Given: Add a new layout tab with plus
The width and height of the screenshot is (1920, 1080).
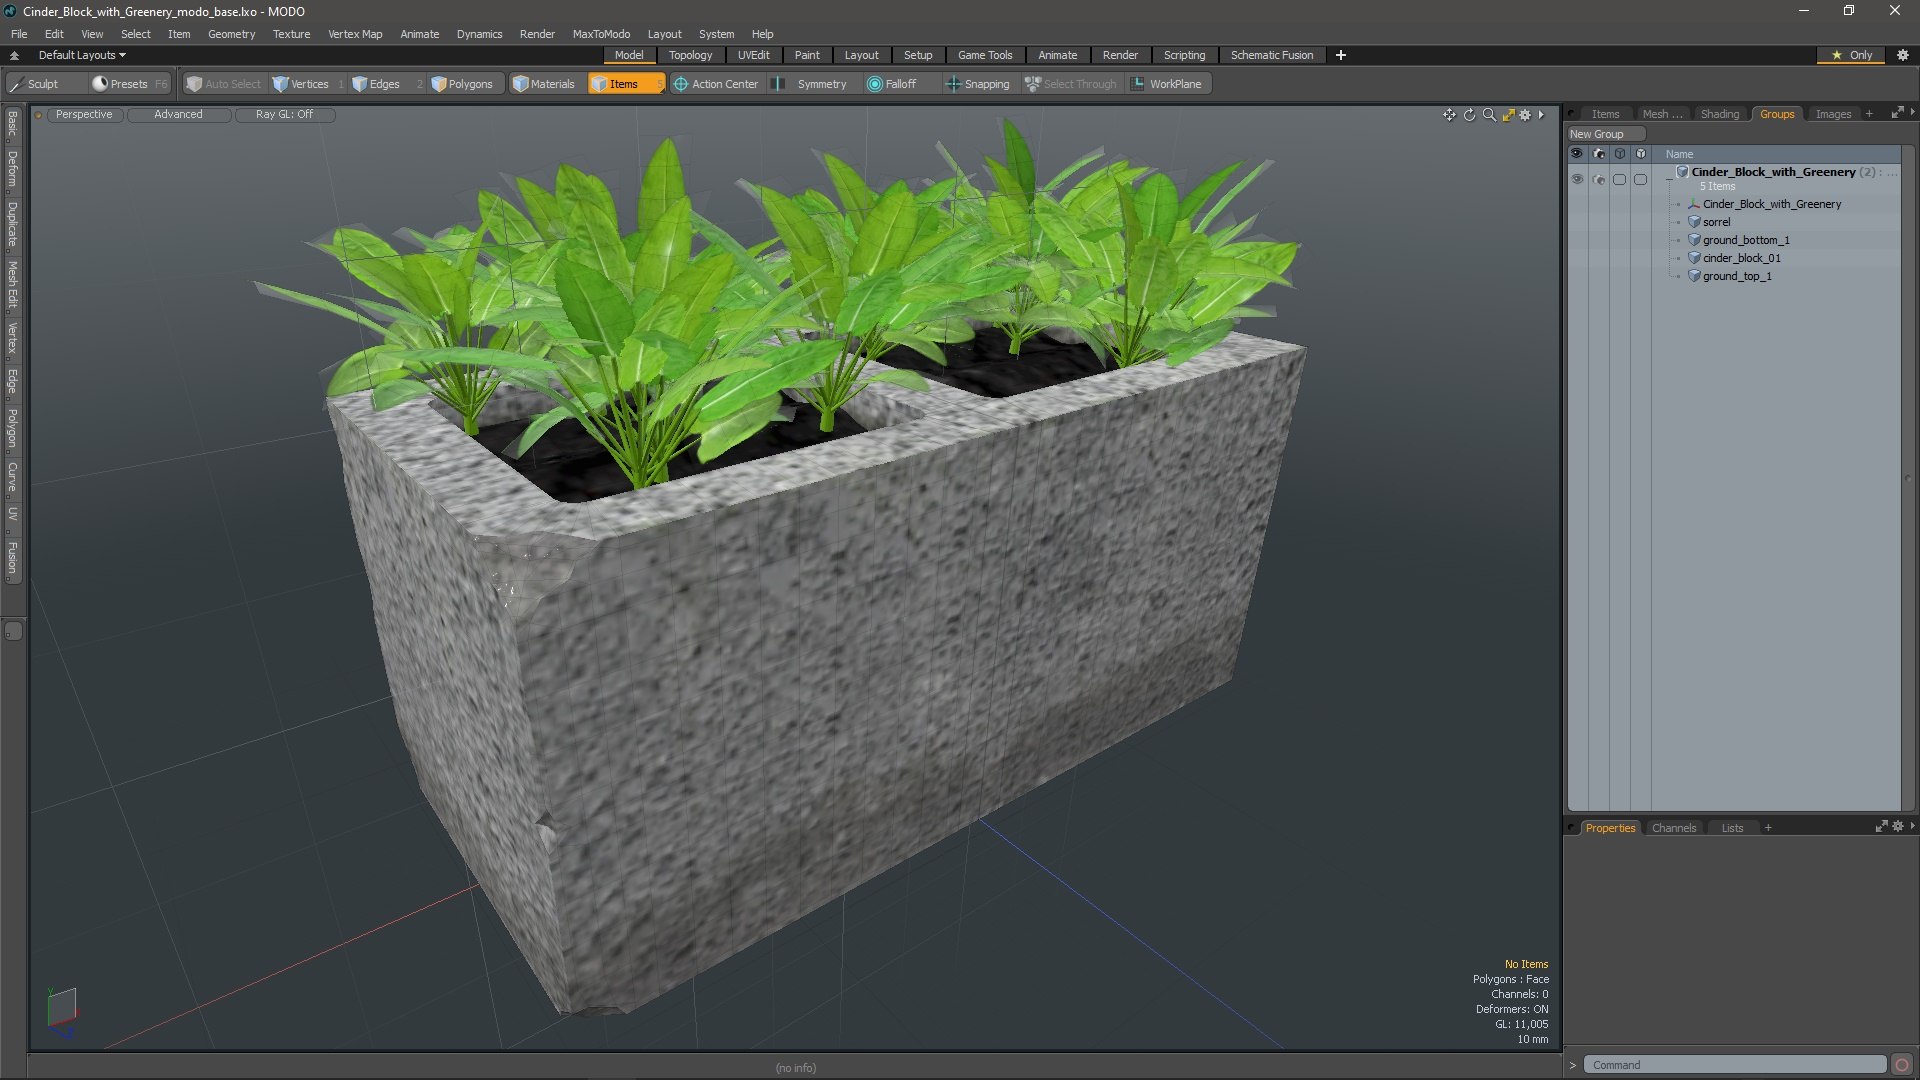Looking at the screenshot, I should [x=1340, y=55].
